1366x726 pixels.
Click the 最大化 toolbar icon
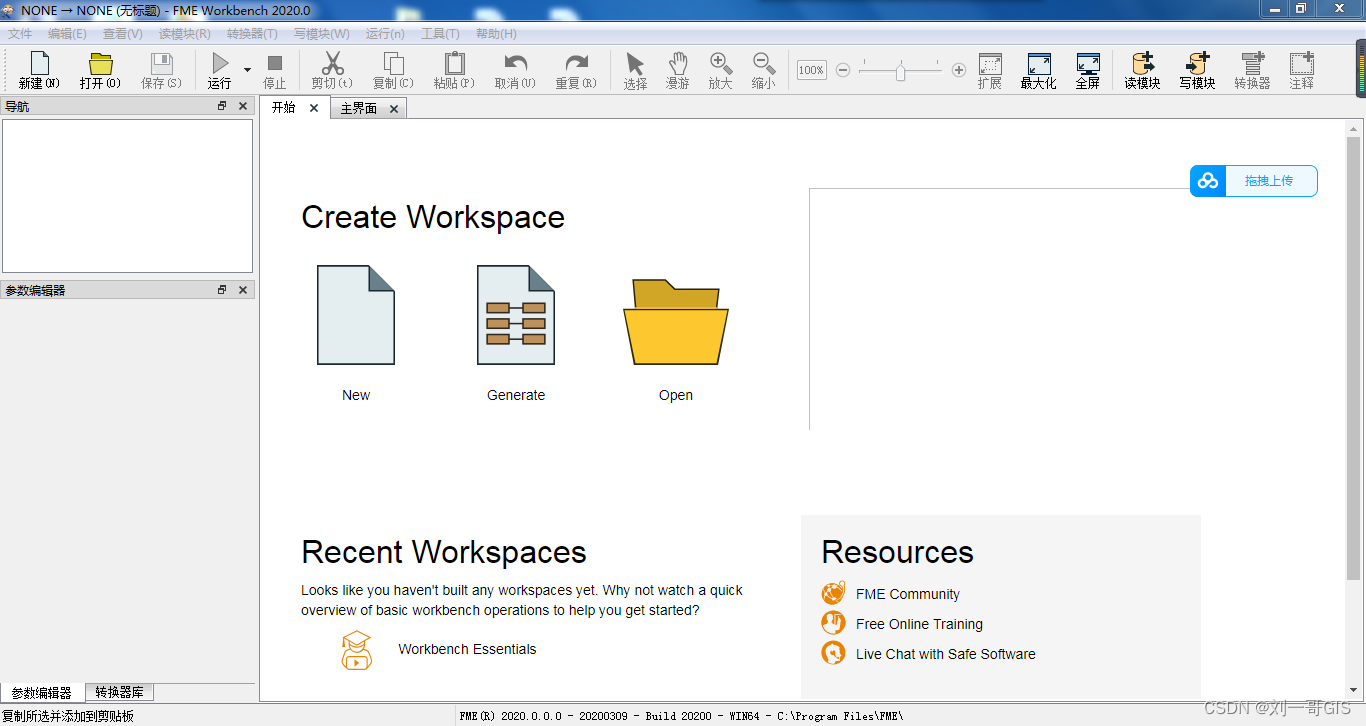click(x=1039, y=64)
